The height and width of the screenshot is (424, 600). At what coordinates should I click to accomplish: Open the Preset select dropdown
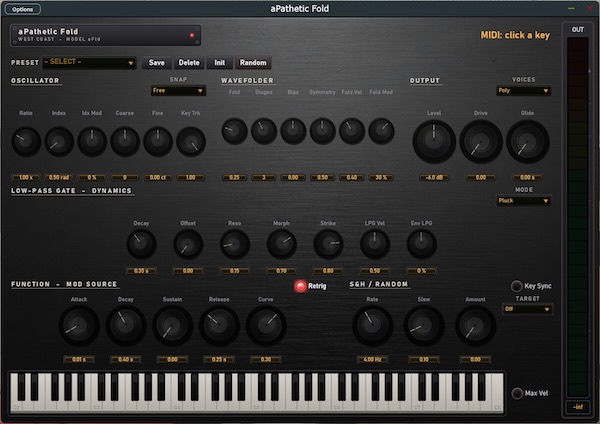pos(89,62)
